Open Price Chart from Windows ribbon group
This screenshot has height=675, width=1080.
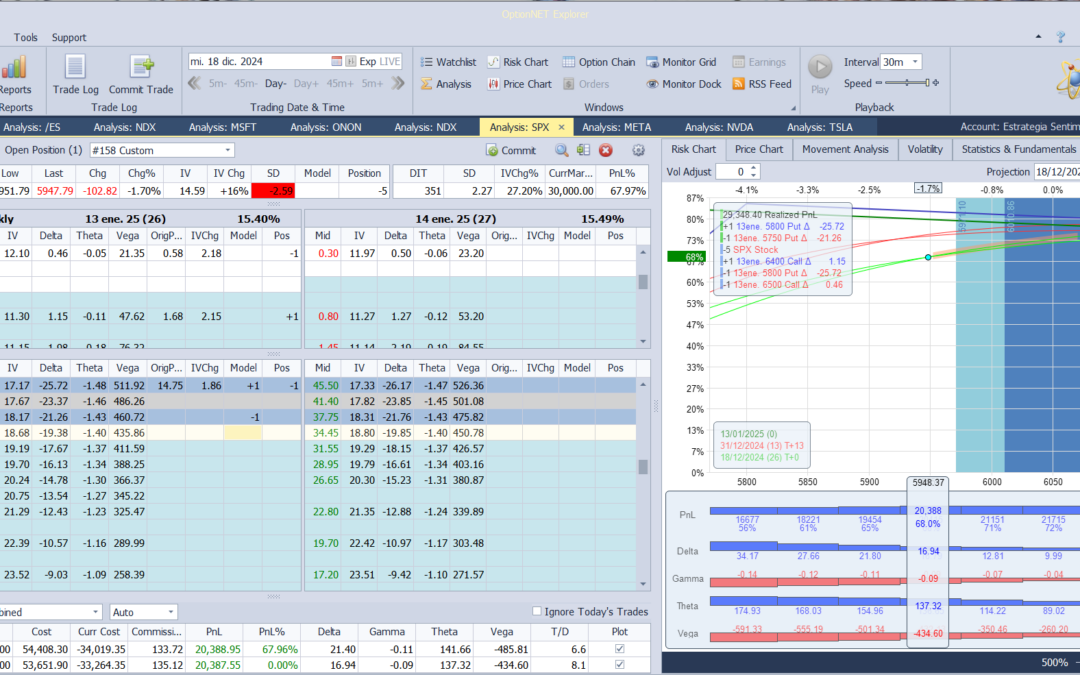click(519, 84)
